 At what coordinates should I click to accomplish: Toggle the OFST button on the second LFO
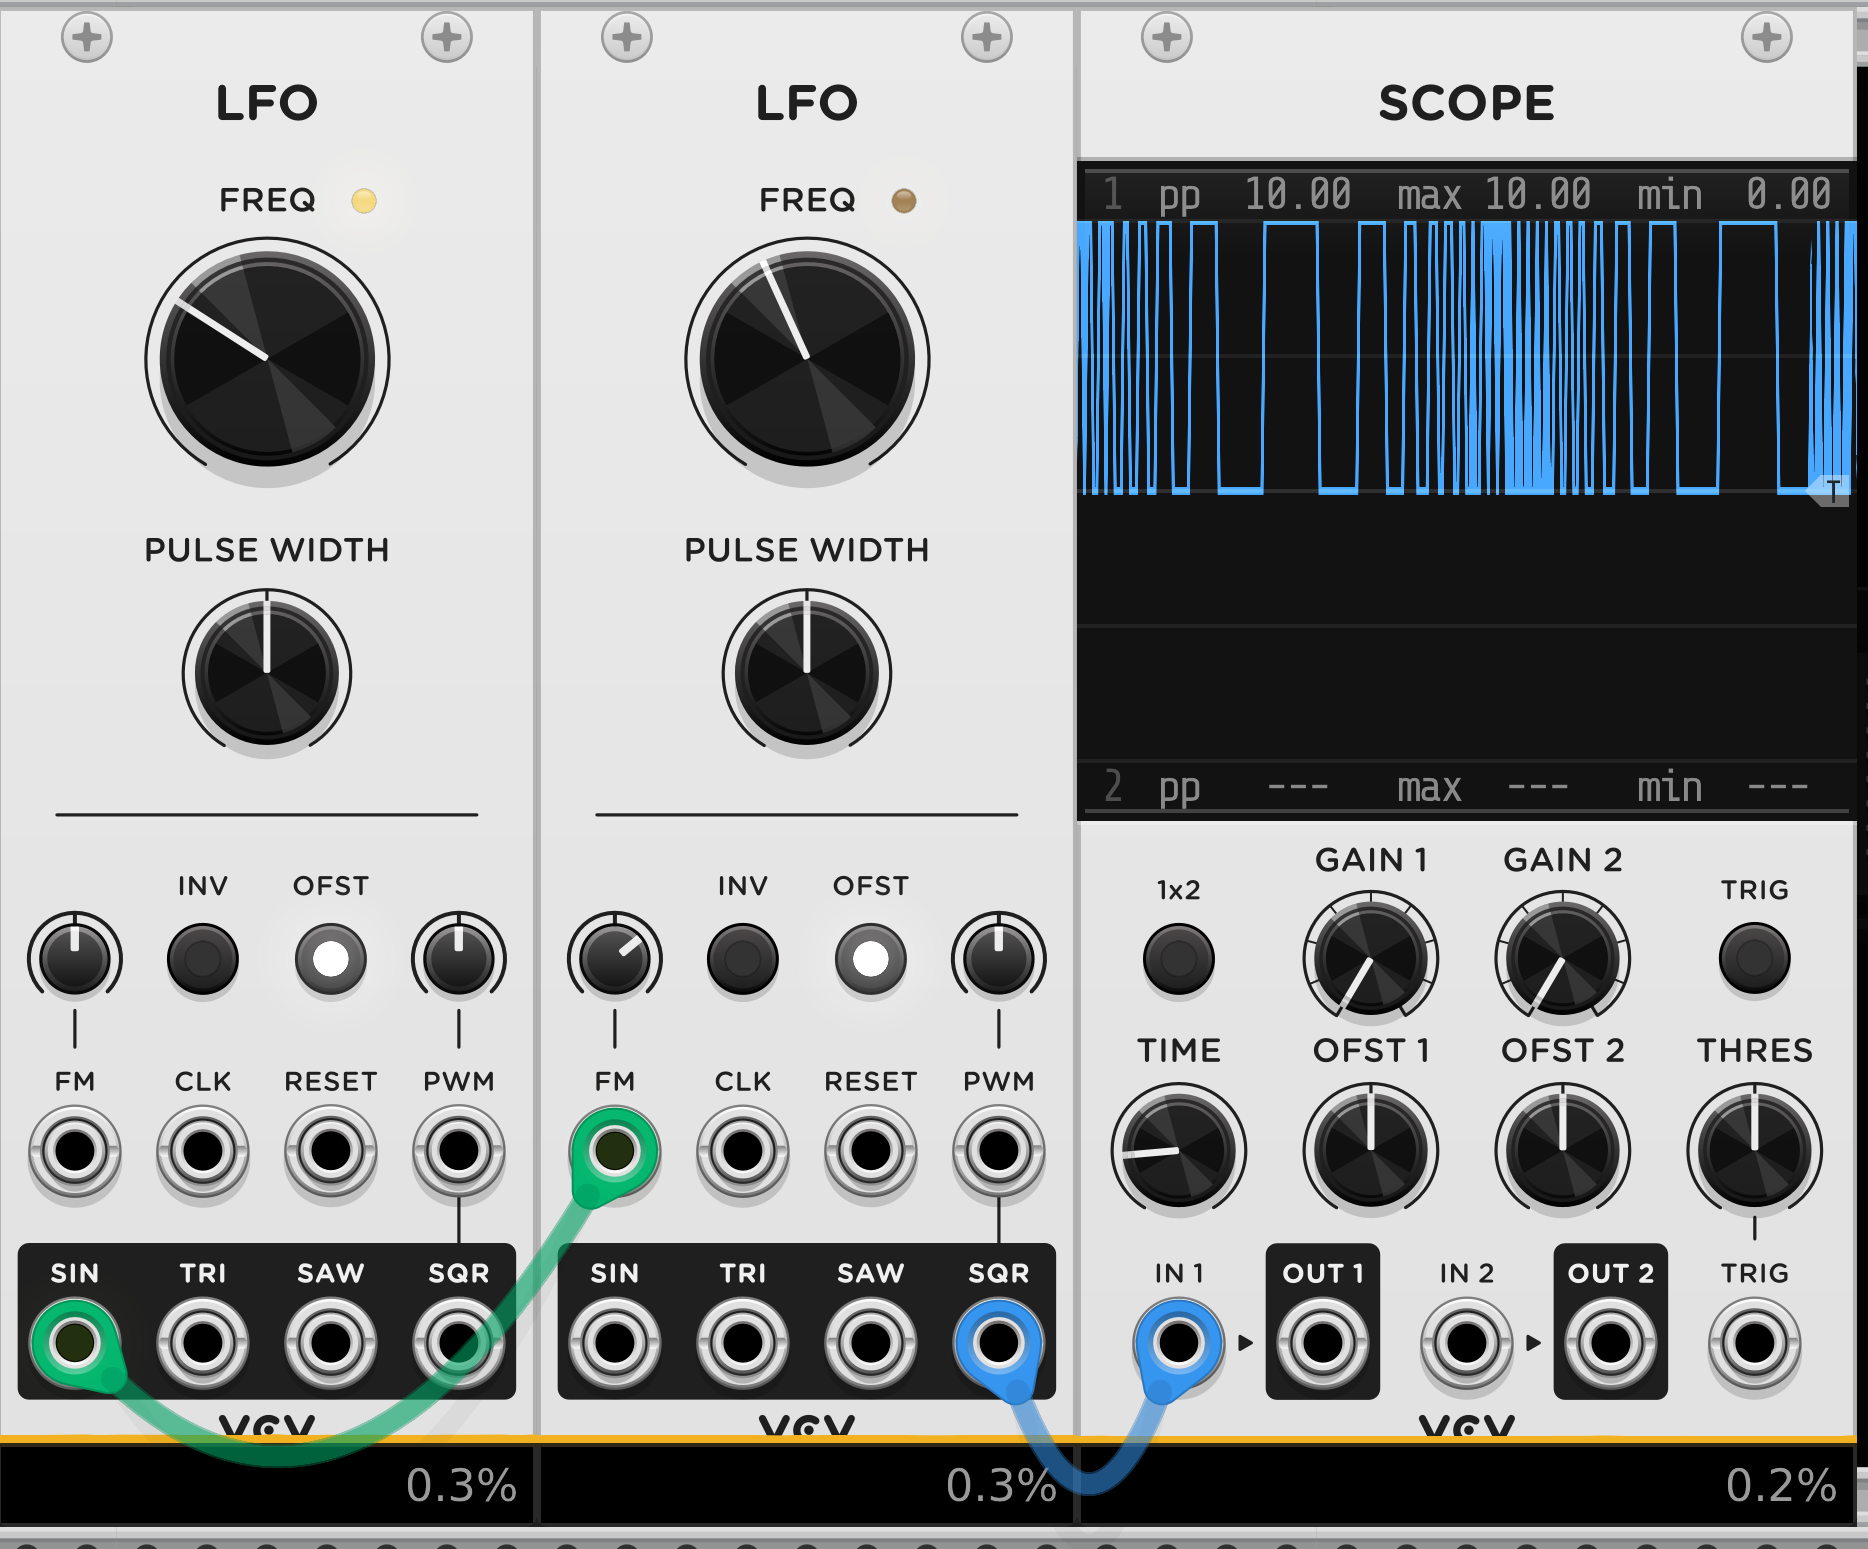click(x=870, y=959)
